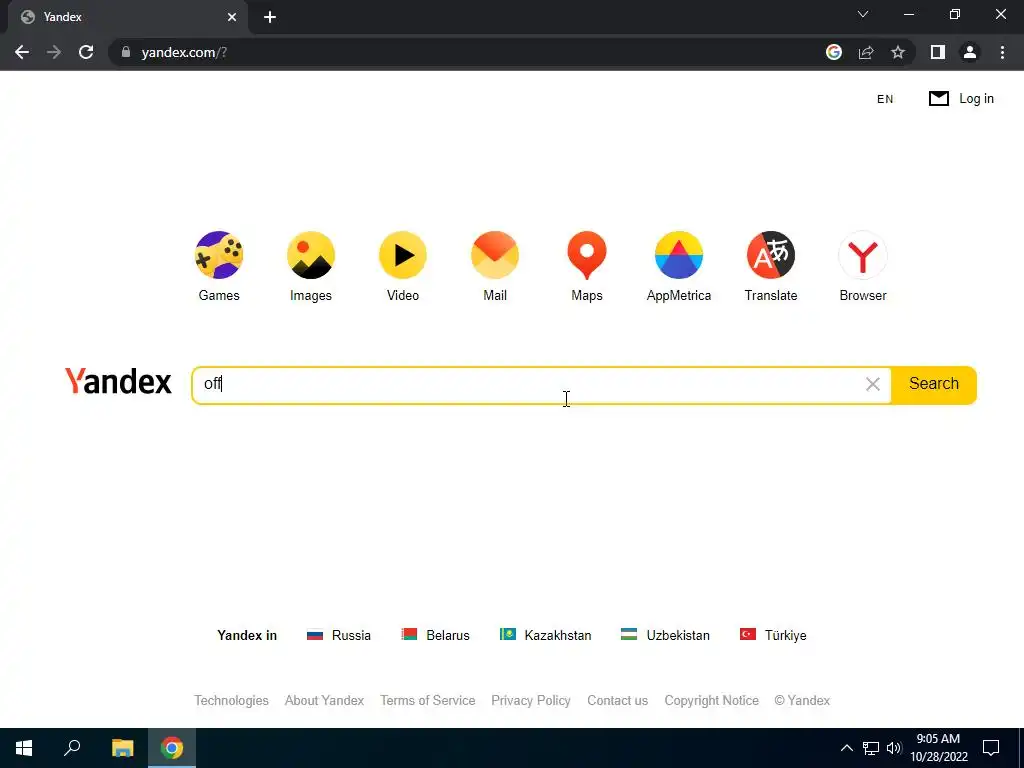
Task: Select the Yandex browser tab
Action: pyautogui.click(x=128, y=17)
